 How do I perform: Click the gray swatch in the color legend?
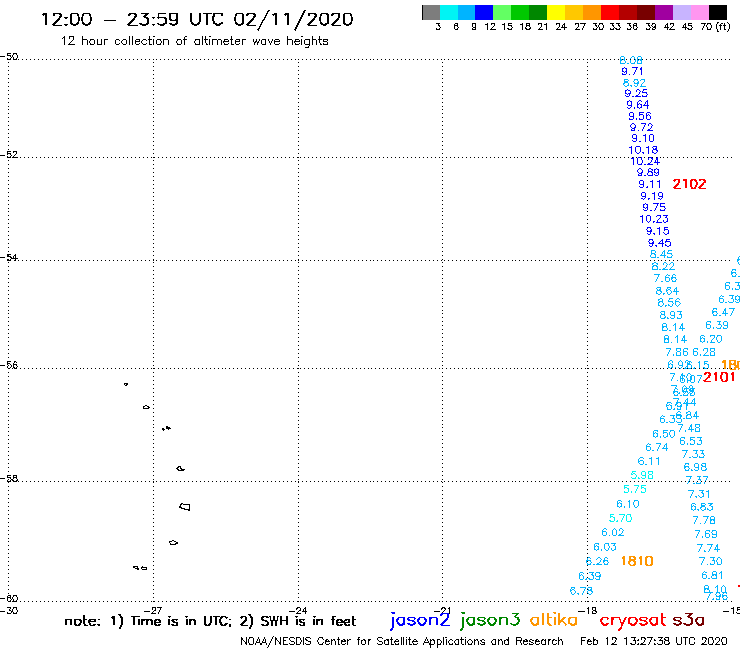[431, 13]
